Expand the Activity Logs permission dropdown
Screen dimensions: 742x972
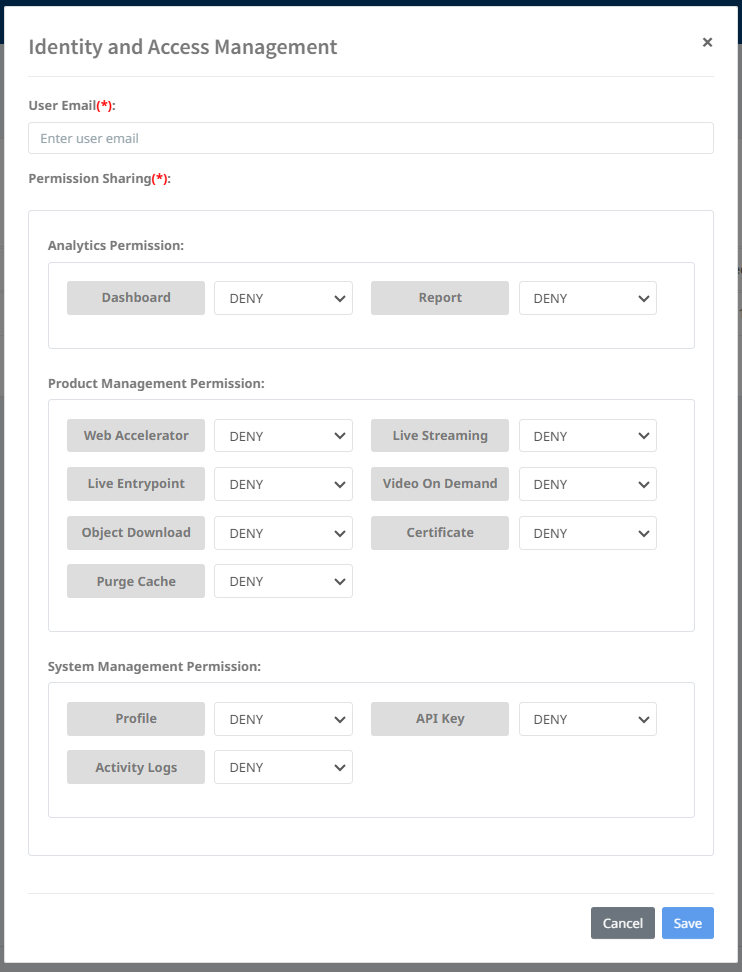tap(283, 767)
